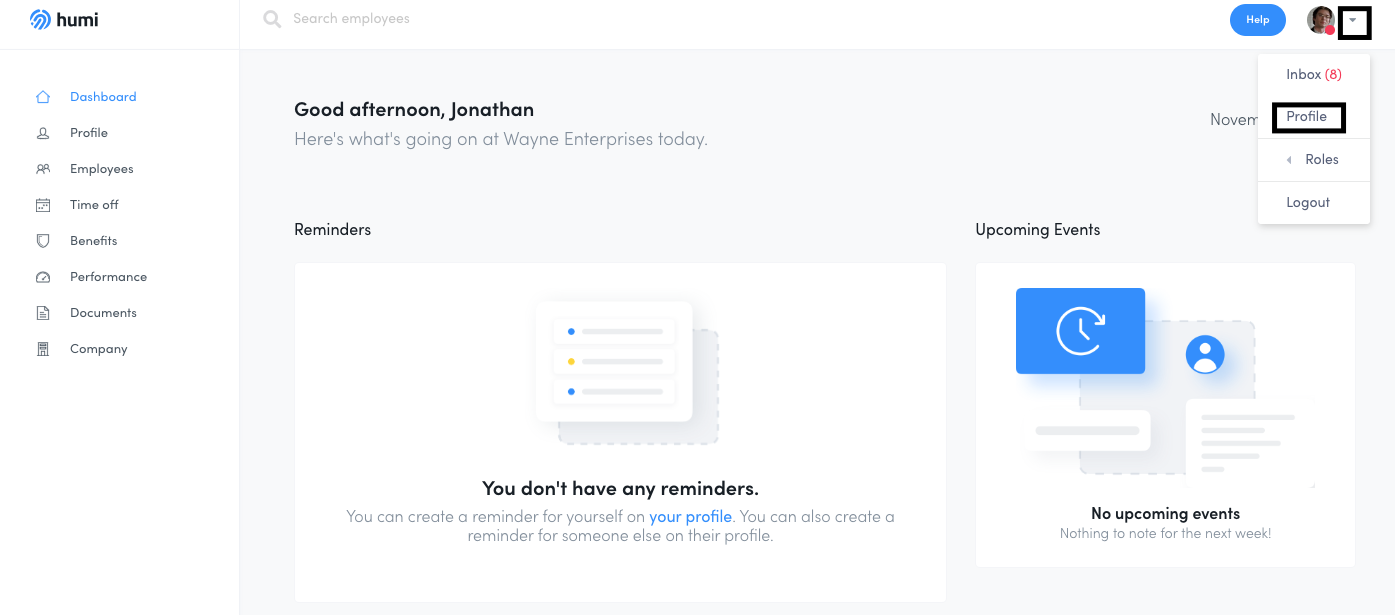Select the Company building icon
Image resolution: width=1395 pixels, height=615 pixels.
click(x=43, y=349)
